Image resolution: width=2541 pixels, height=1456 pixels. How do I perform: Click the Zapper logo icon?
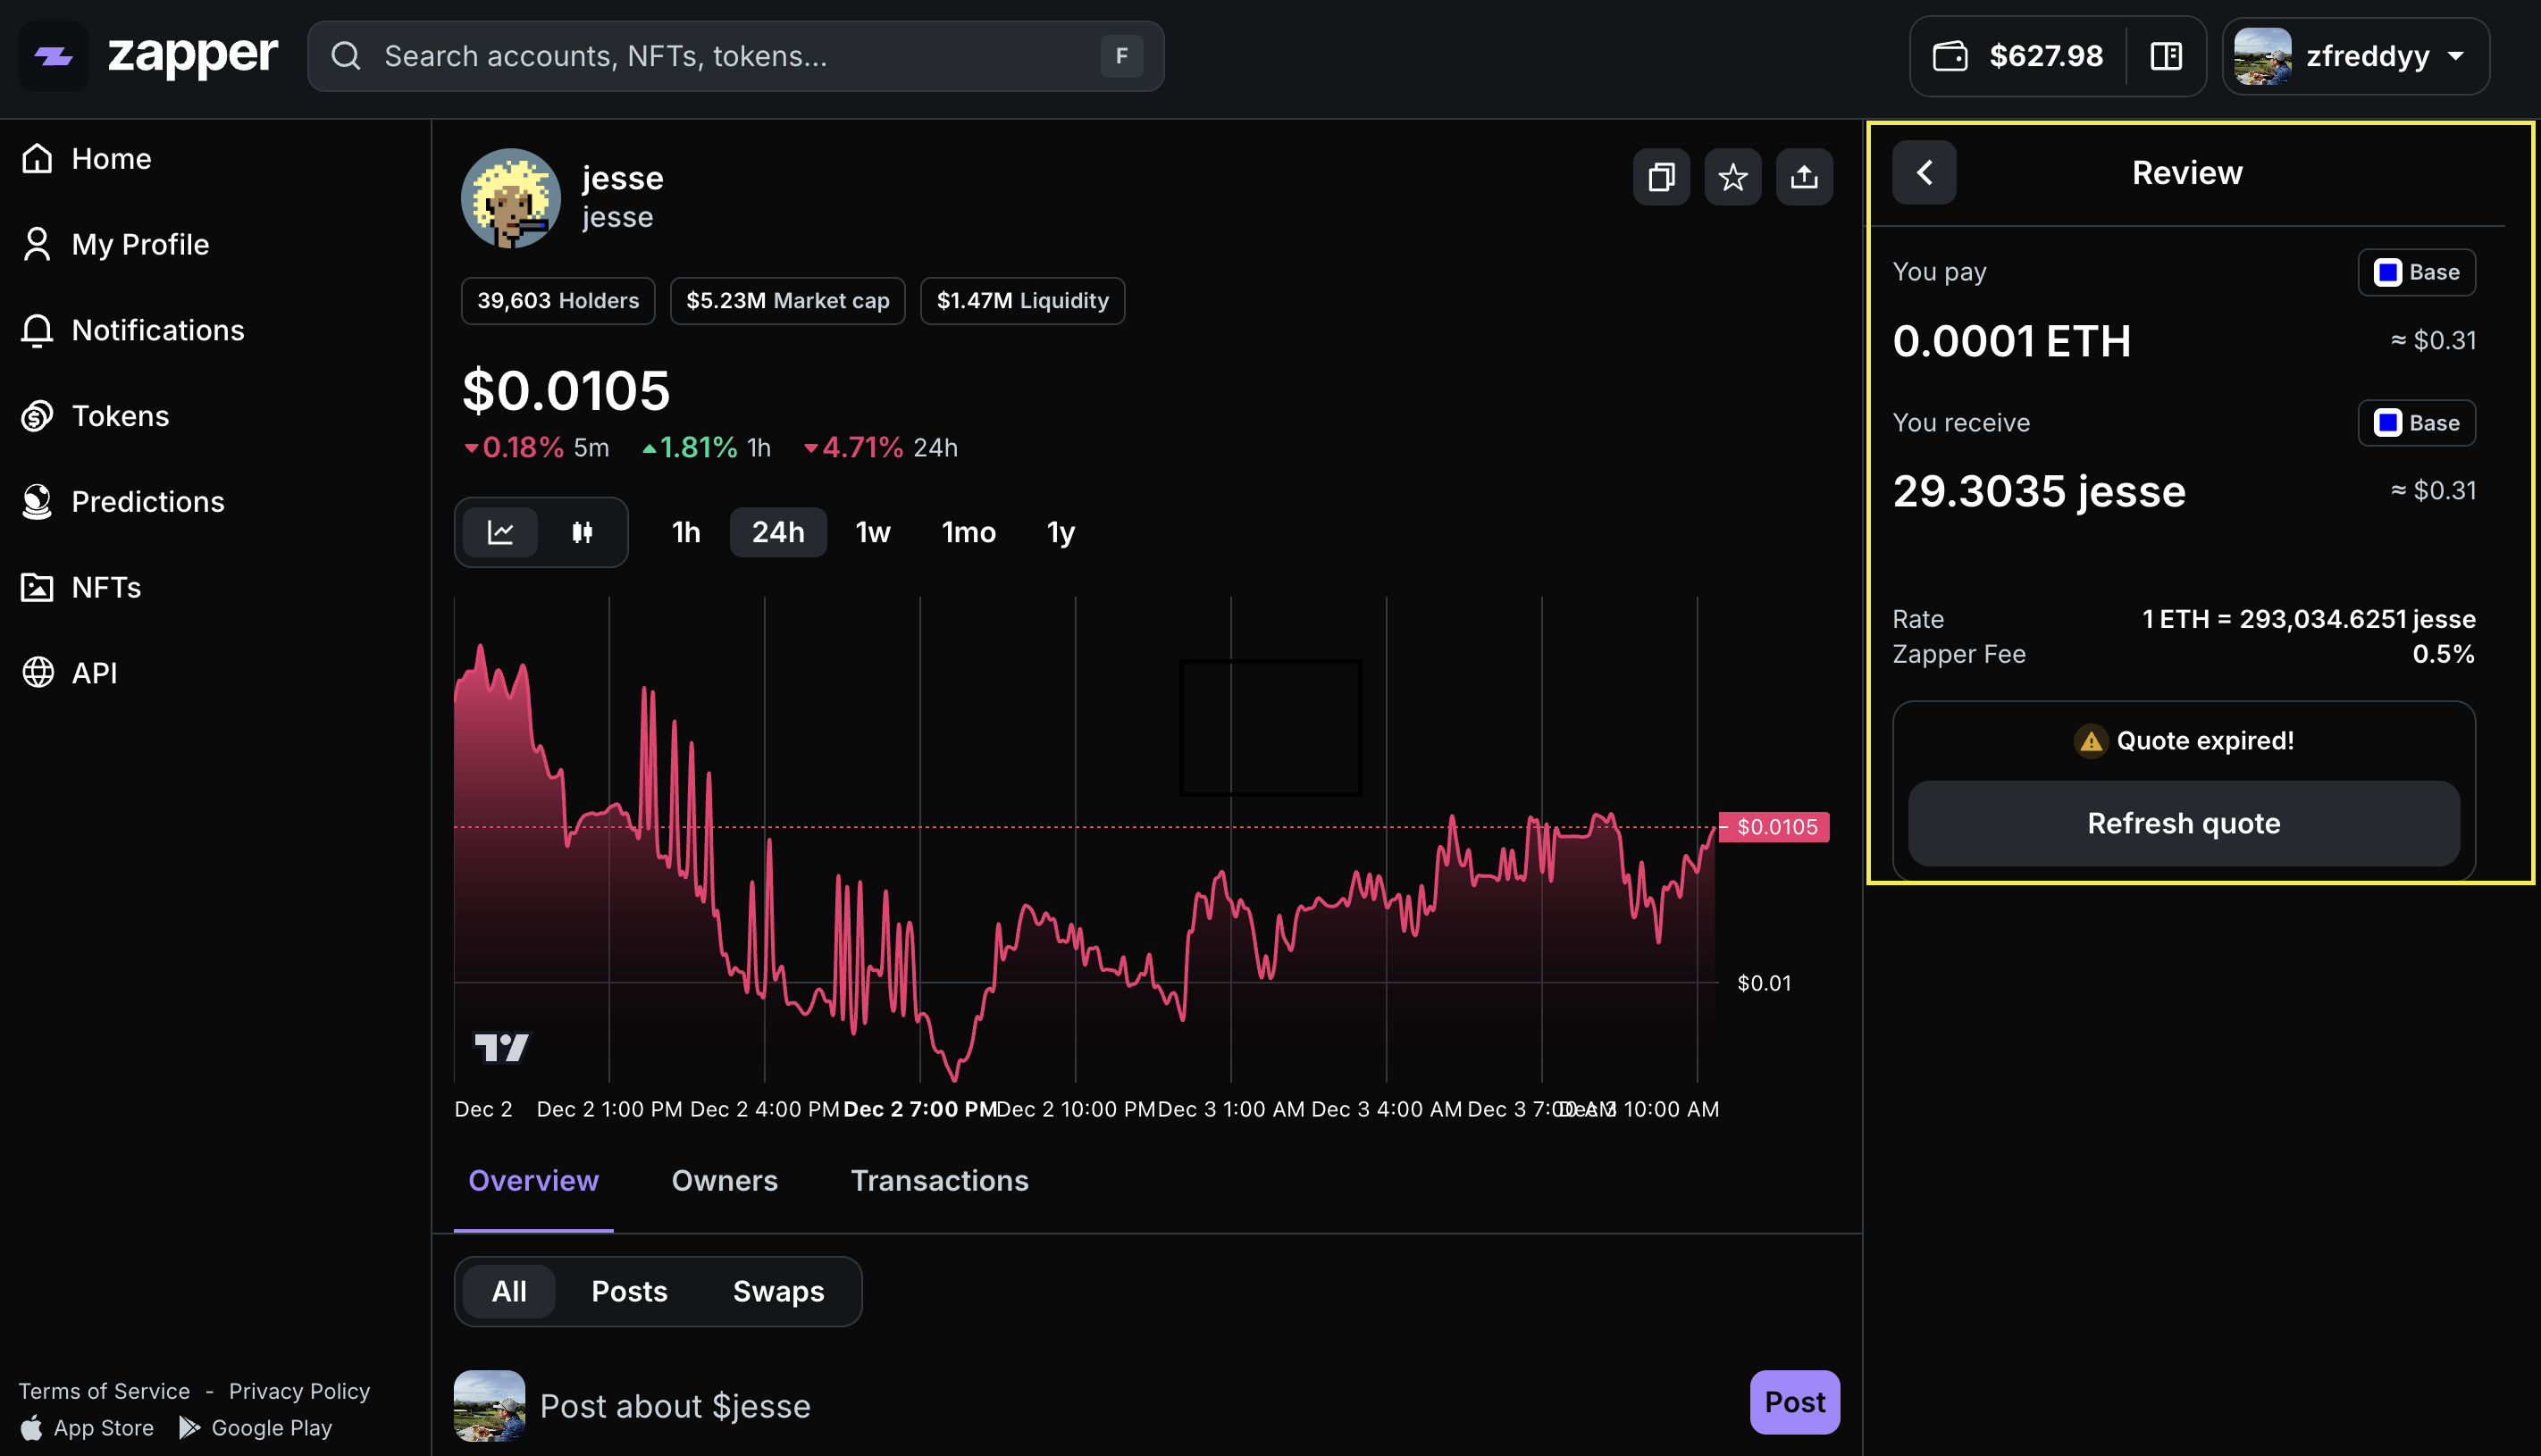click(54, 56)
